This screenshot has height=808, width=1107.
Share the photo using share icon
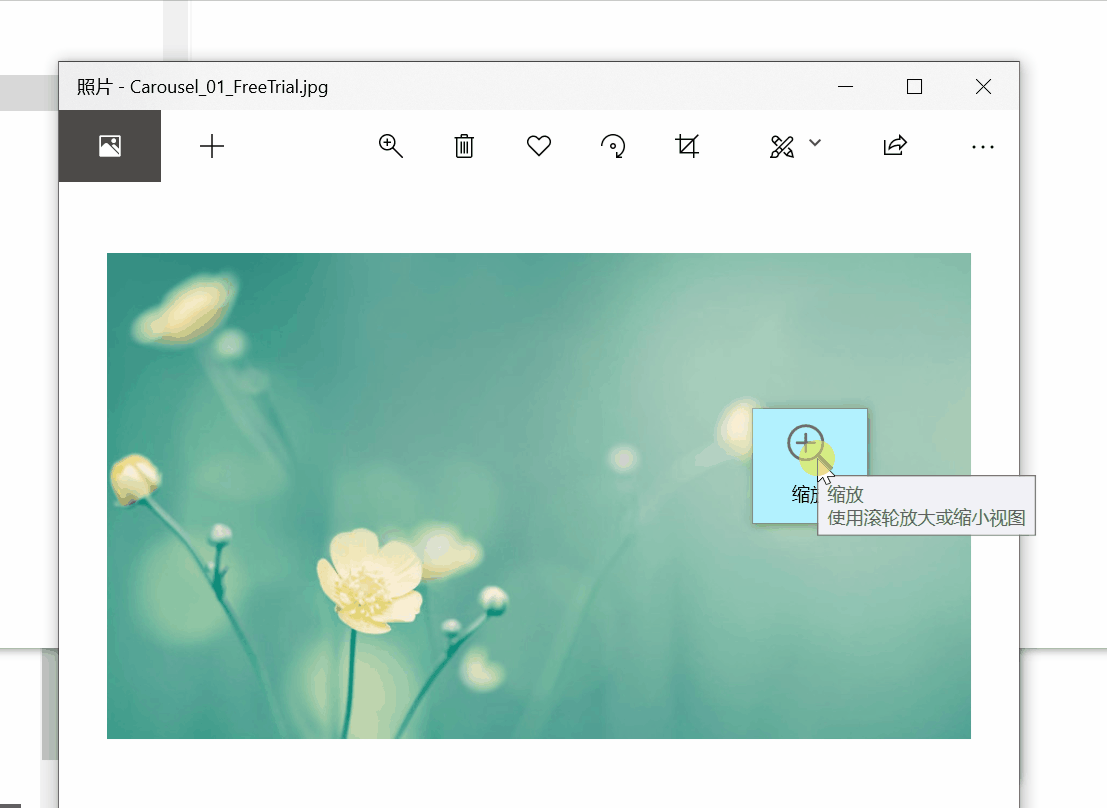[x=894, y=145]
